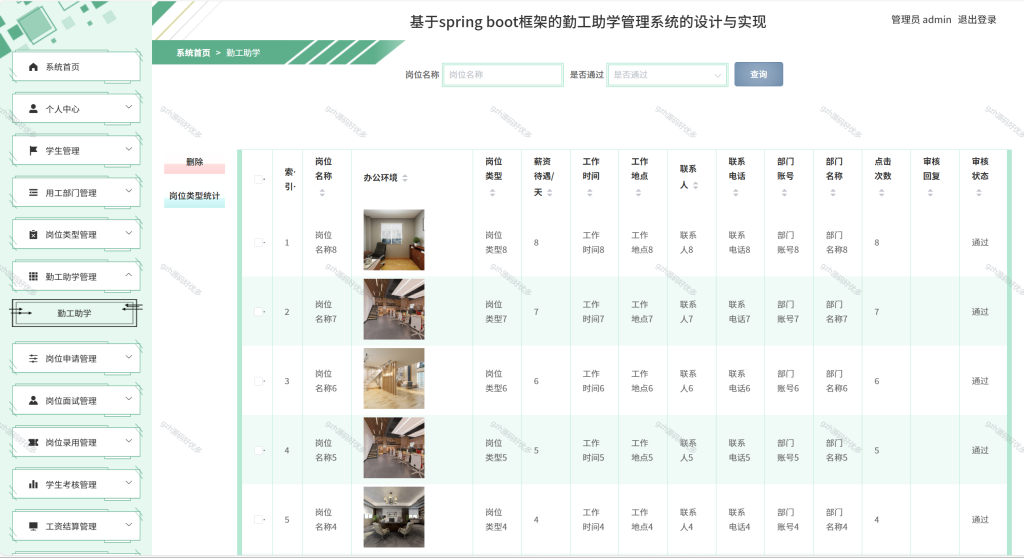Check the row for 岗位名称7
Screen dimensions: 1024x558
click(259, 312)
